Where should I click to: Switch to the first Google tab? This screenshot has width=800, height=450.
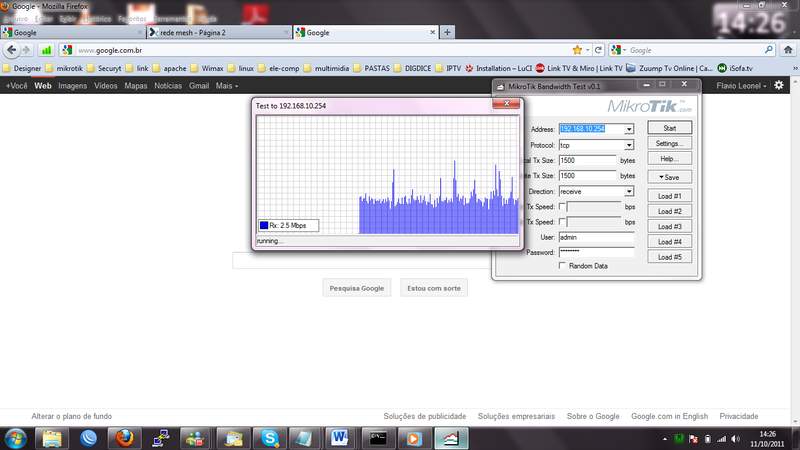coord(73,32)
